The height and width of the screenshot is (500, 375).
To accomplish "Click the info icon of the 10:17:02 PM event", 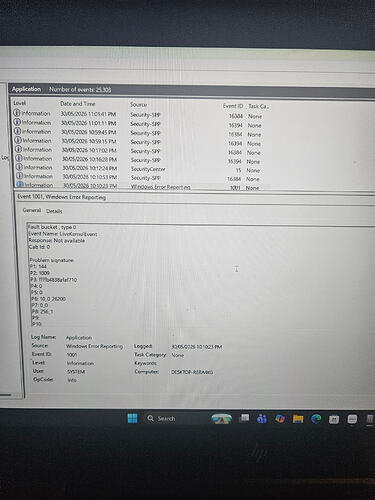I will (19, 149).
